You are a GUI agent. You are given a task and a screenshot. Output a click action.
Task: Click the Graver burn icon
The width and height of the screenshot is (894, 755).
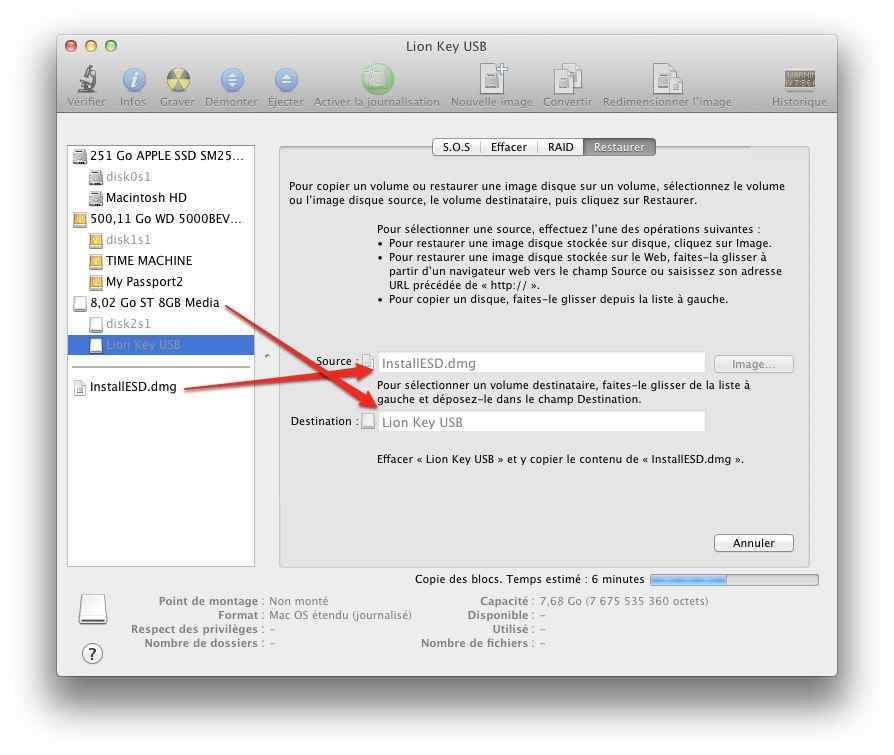point(178,79)
